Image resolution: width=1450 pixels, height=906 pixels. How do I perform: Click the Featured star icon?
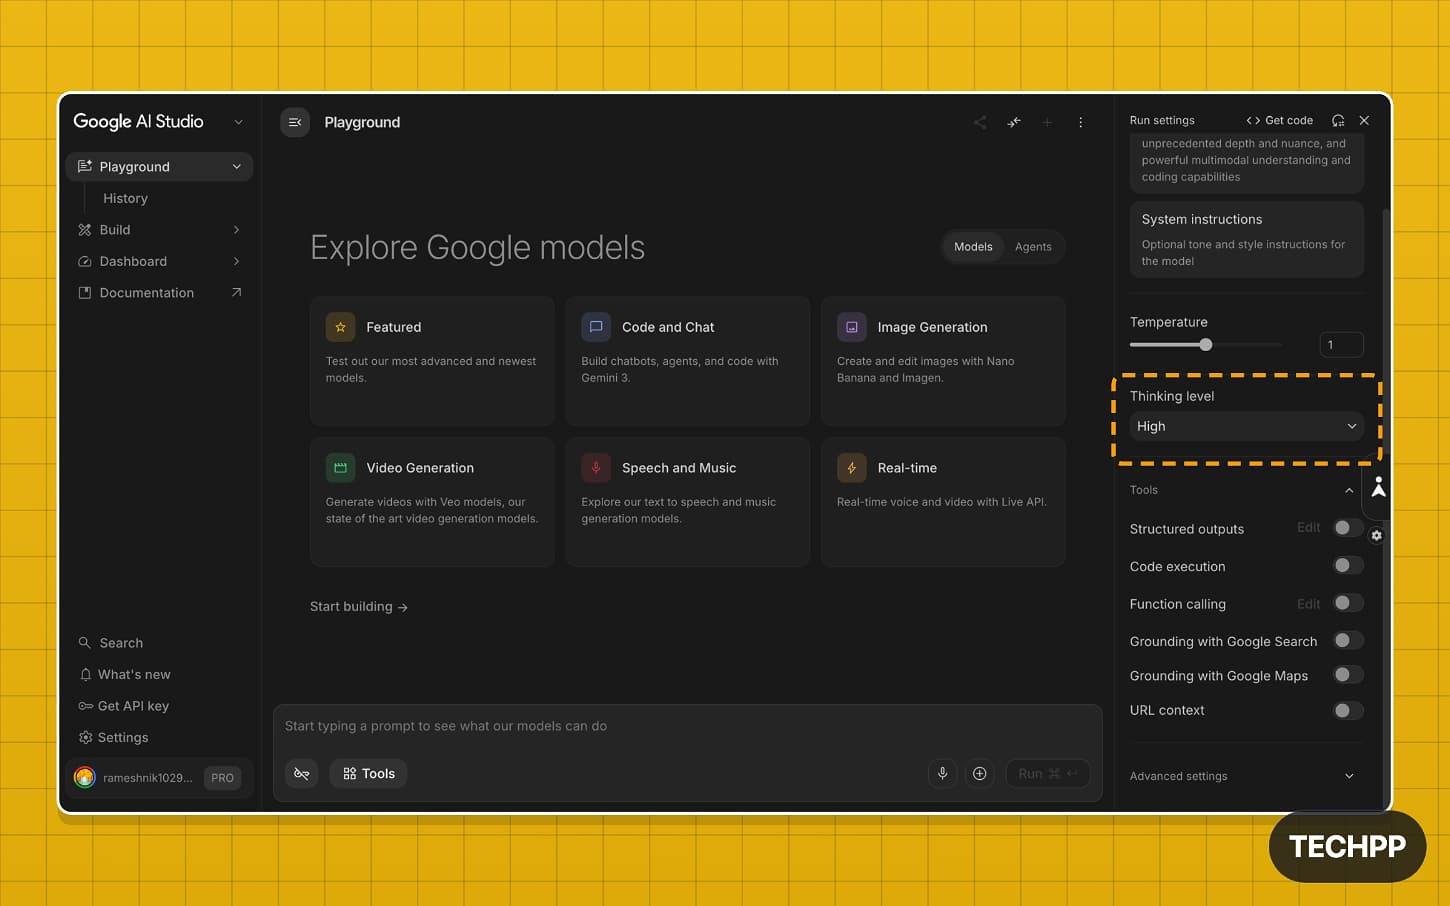point(341,327)
